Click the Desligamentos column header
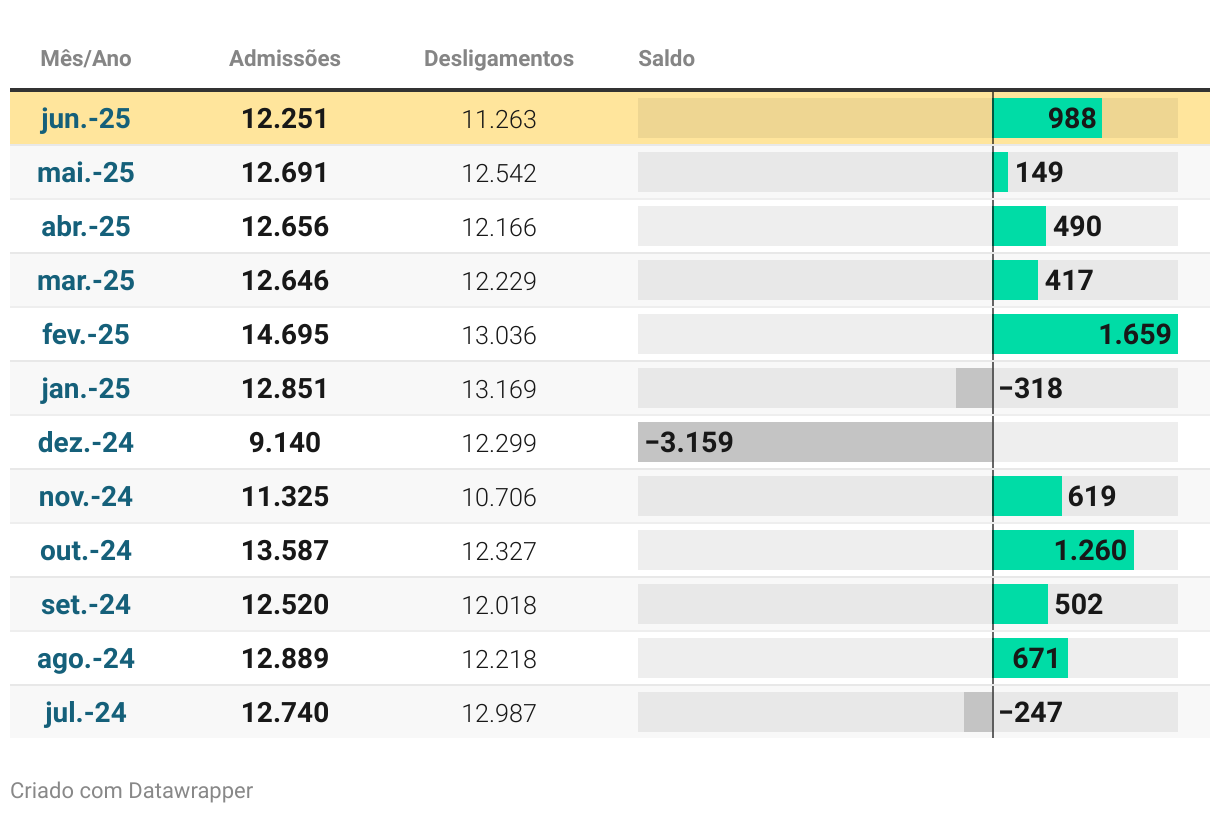Image resolution: width=1220 pixels, height=814 pixels. click(x=499, y=59)
